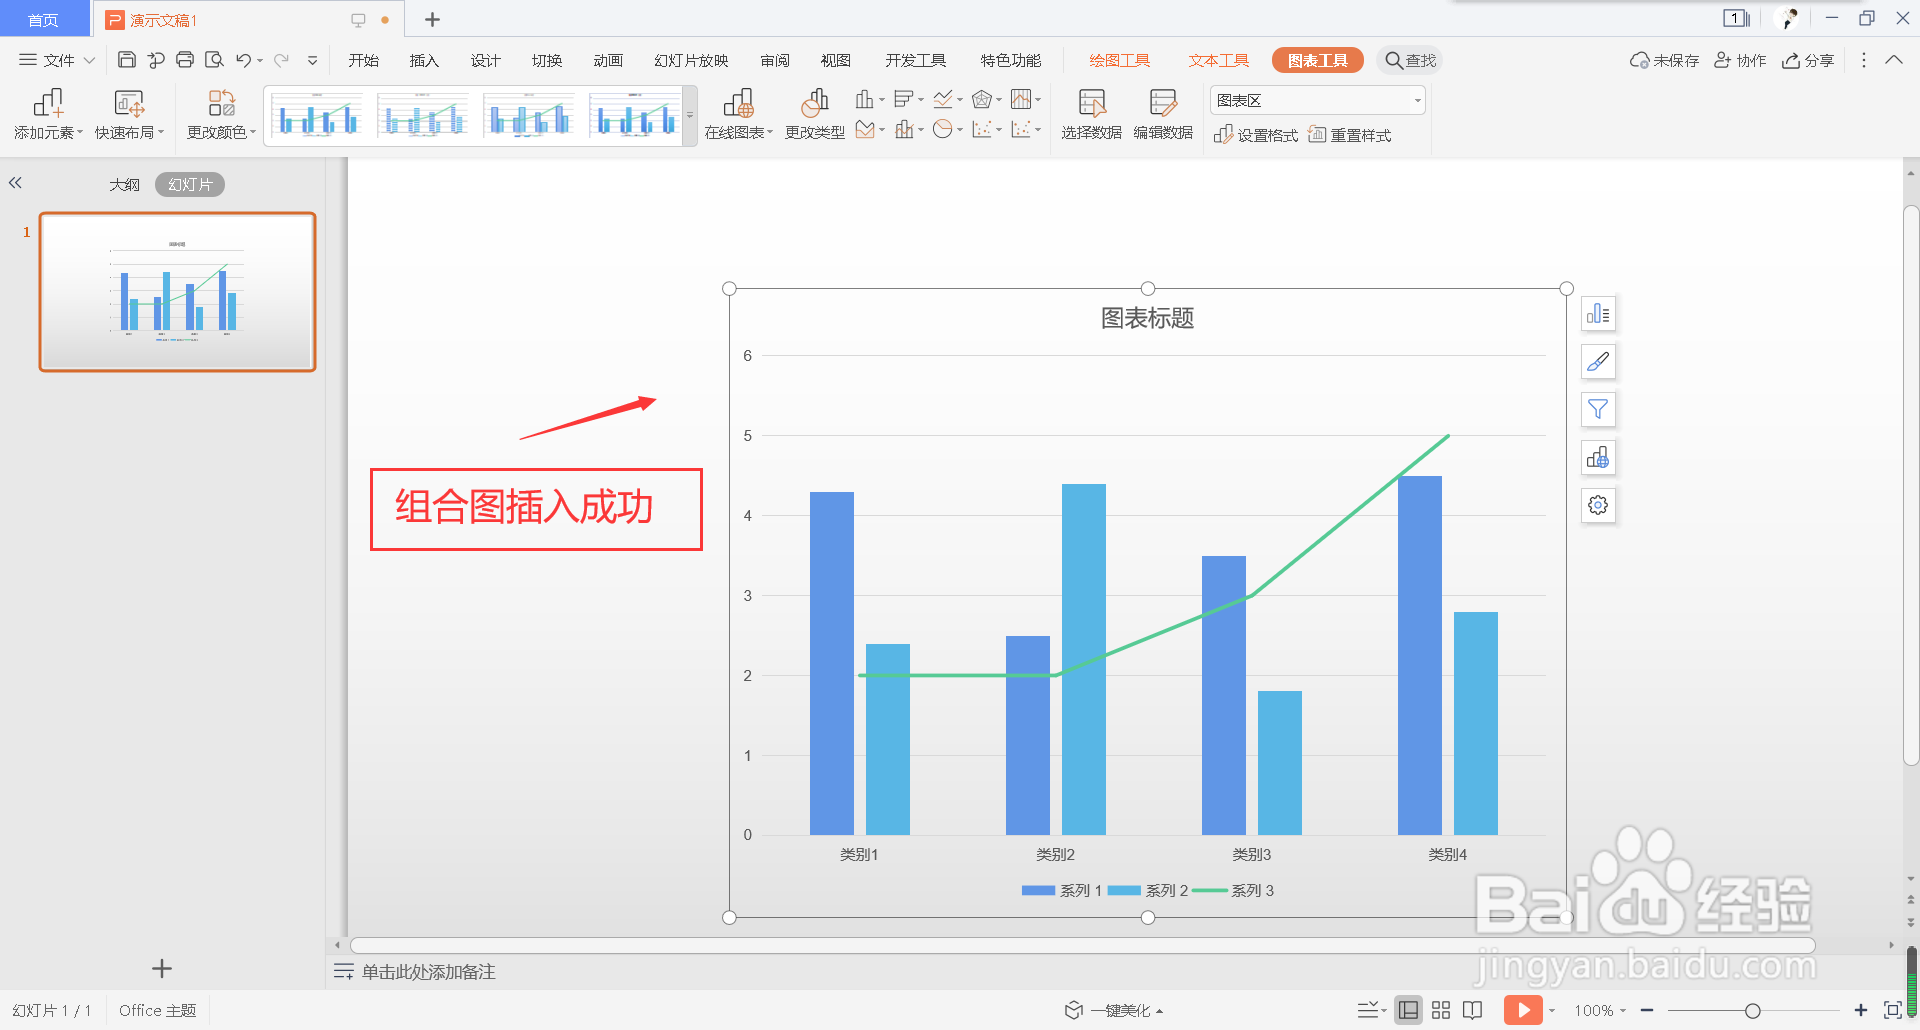
Task: Click 更改类型 to change chart type
Action: point(815,113)
